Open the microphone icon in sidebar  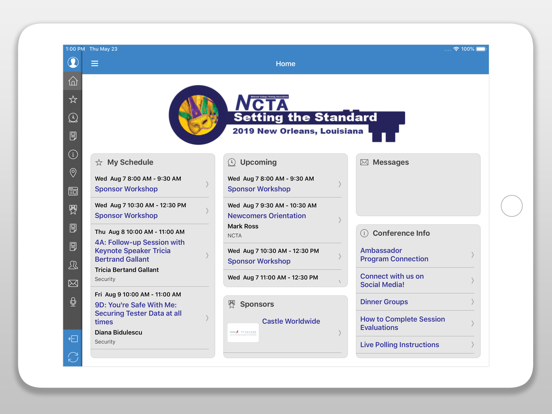[x=73, y=302]
